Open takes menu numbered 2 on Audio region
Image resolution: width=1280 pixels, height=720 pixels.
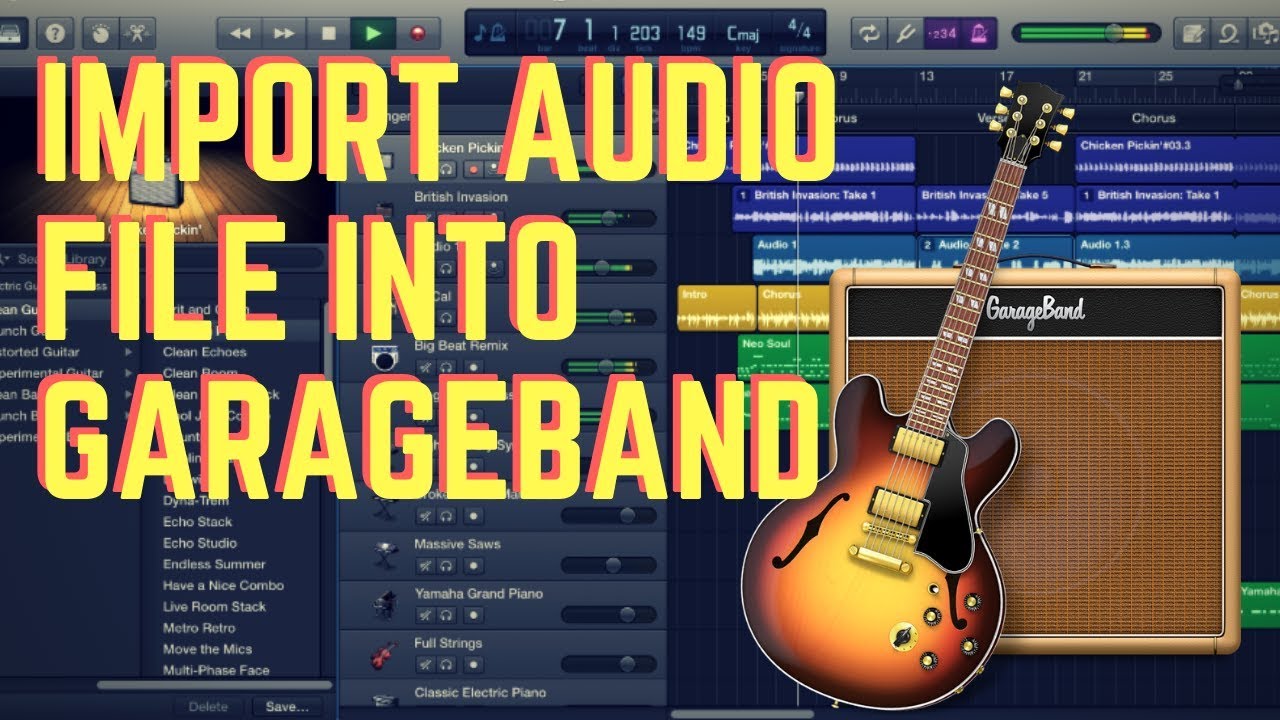[927, 244]
